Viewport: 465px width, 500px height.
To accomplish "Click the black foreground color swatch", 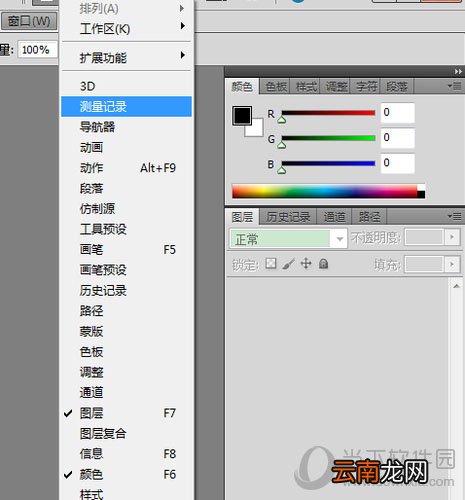I will [242, 116].
